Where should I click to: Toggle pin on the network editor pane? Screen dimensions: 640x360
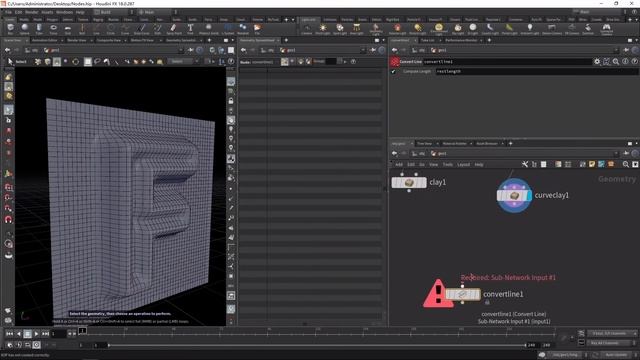[x=627, y=153]
